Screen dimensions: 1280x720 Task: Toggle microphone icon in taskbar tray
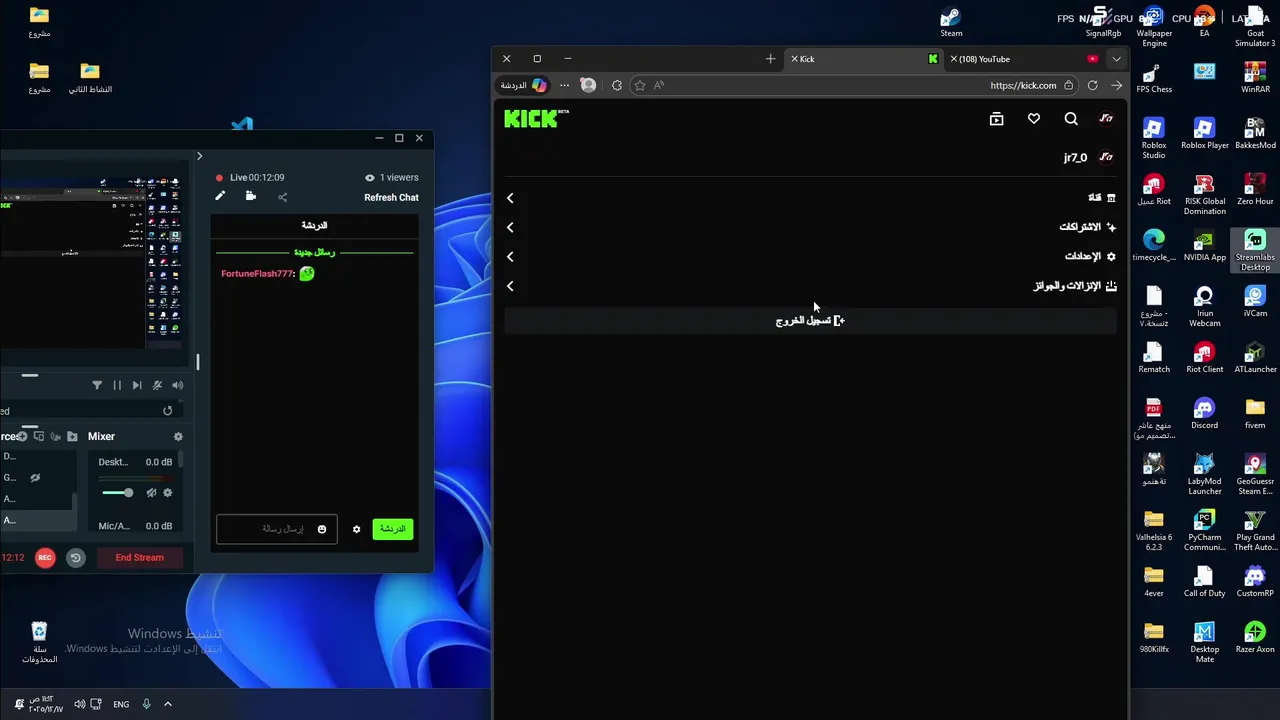pyautogui.click(x=146, y=704)
